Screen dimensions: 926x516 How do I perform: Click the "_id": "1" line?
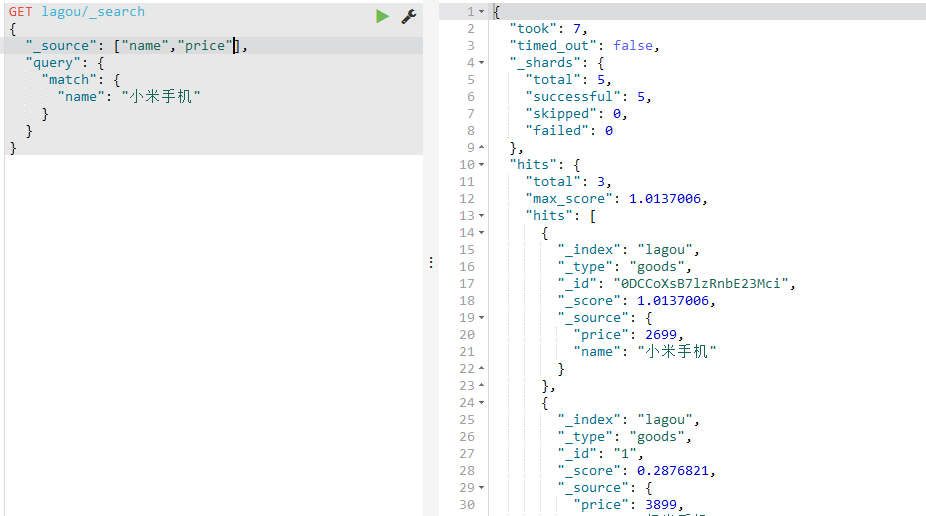[x=600, y=454]
